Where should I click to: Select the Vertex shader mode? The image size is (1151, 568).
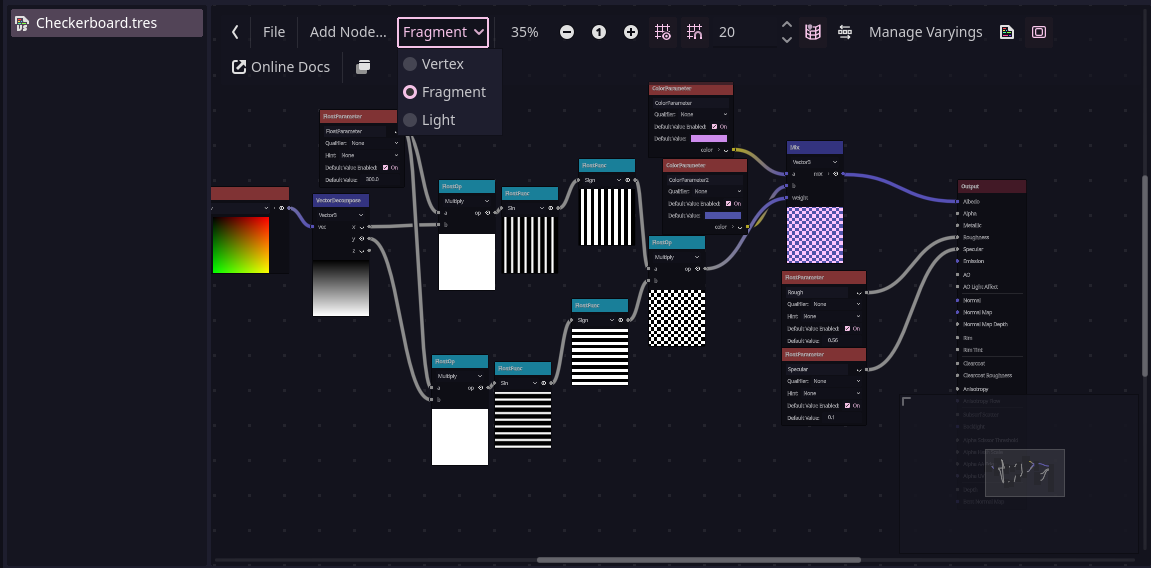pyautogui.click(x=442, y=64)
